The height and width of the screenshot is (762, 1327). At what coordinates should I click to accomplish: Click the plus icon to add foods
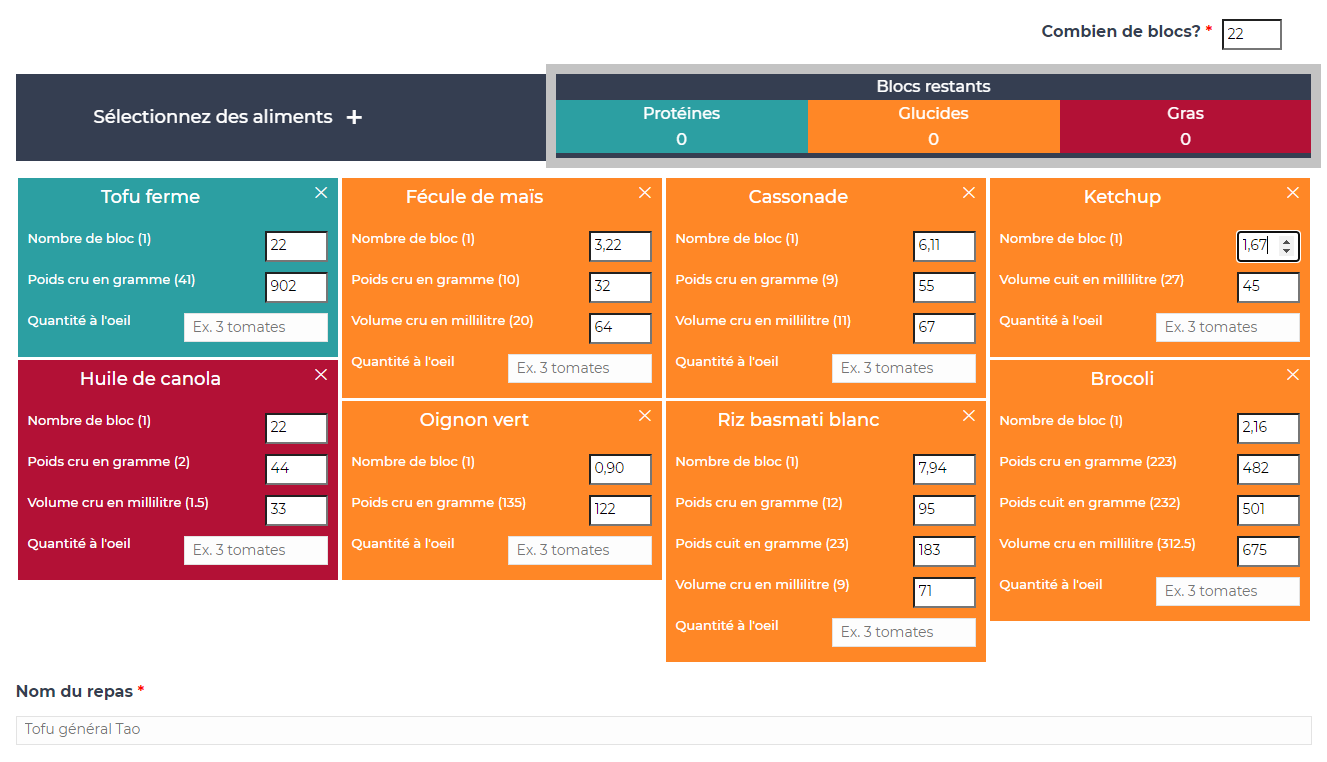click(354, 117)
